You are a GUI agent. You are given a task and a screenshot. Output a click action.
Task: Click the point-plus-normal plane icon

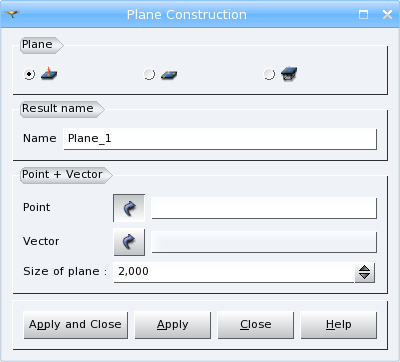coord(49,74)
